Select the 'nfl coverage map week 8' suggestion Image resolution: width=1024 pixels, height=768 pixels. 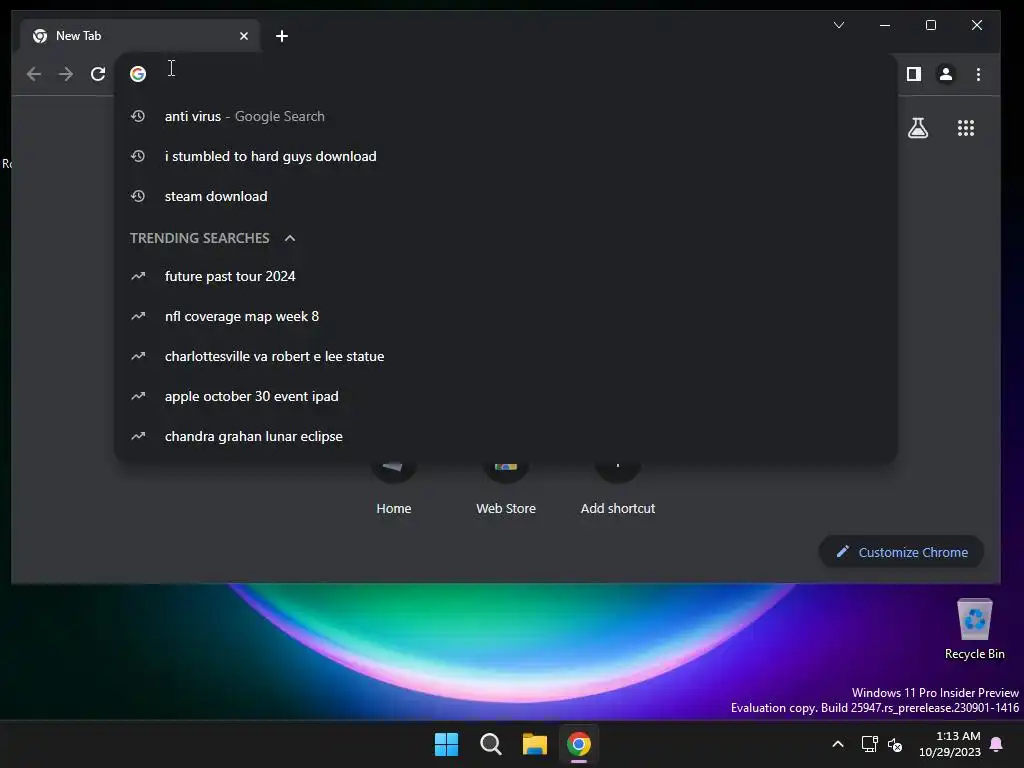[x=505, y=316]
